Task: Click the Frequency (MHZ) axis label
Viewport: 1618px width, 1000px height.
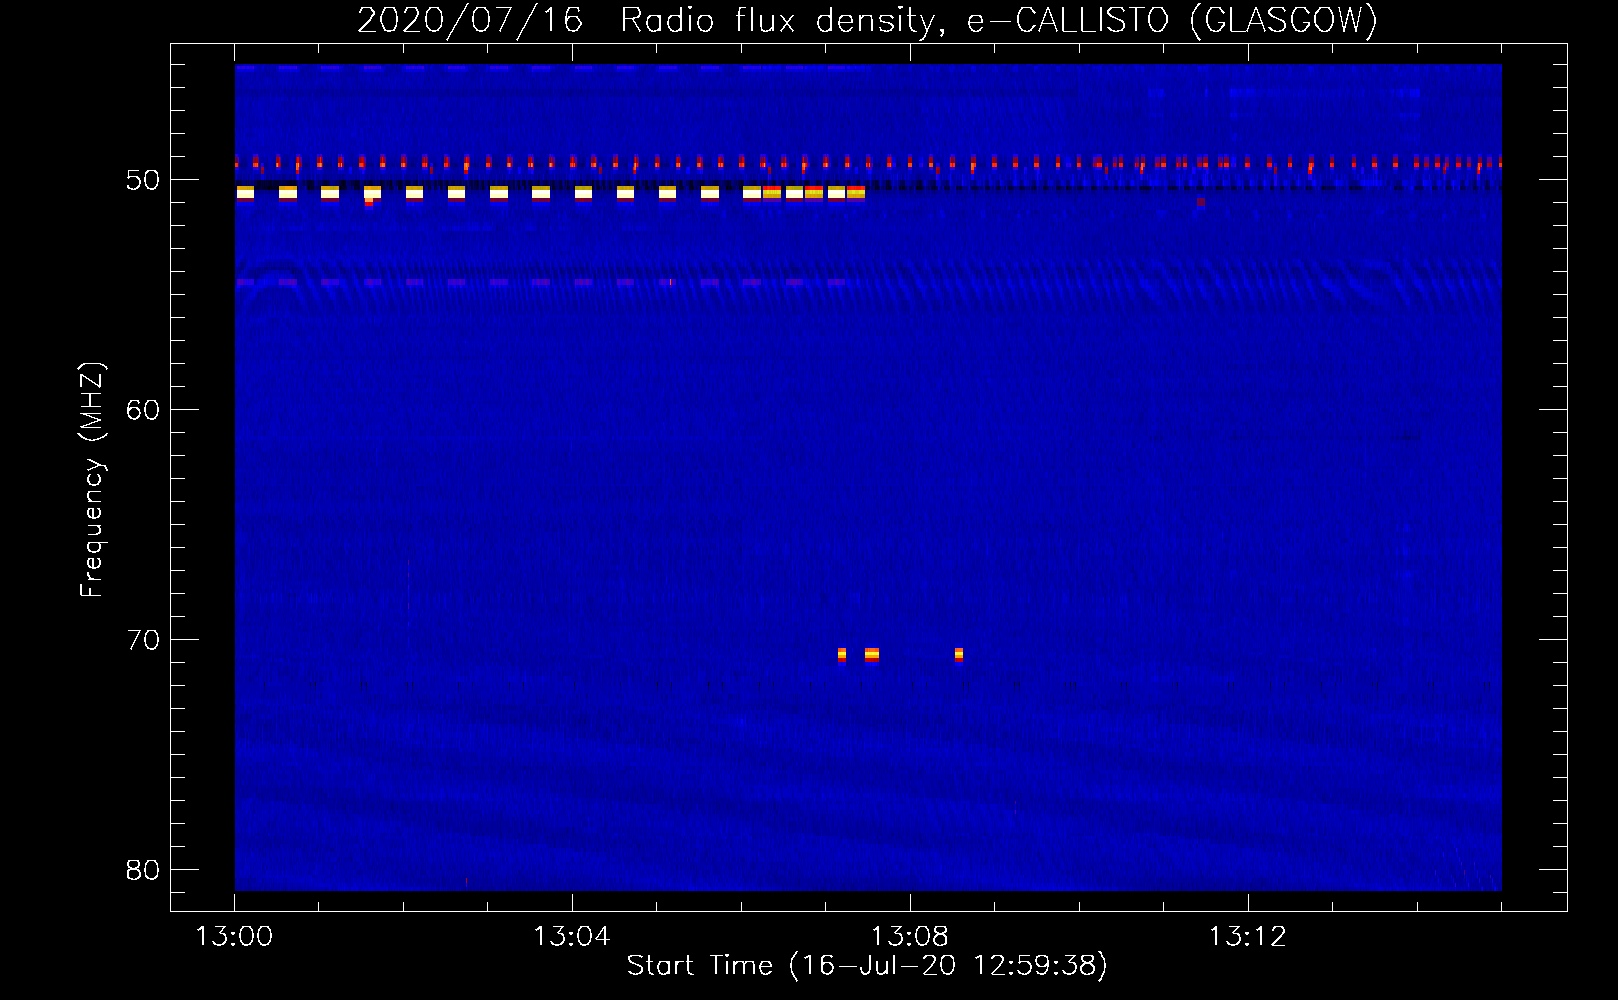Action: coord(92,480)
